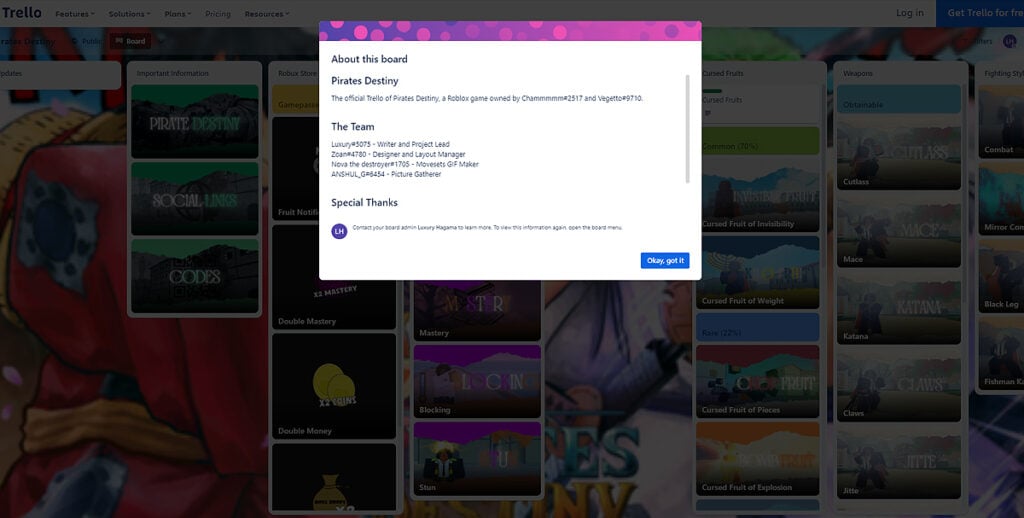
Task: Click the Pirates Destiny heading in dialog
Action: [364, 81]
